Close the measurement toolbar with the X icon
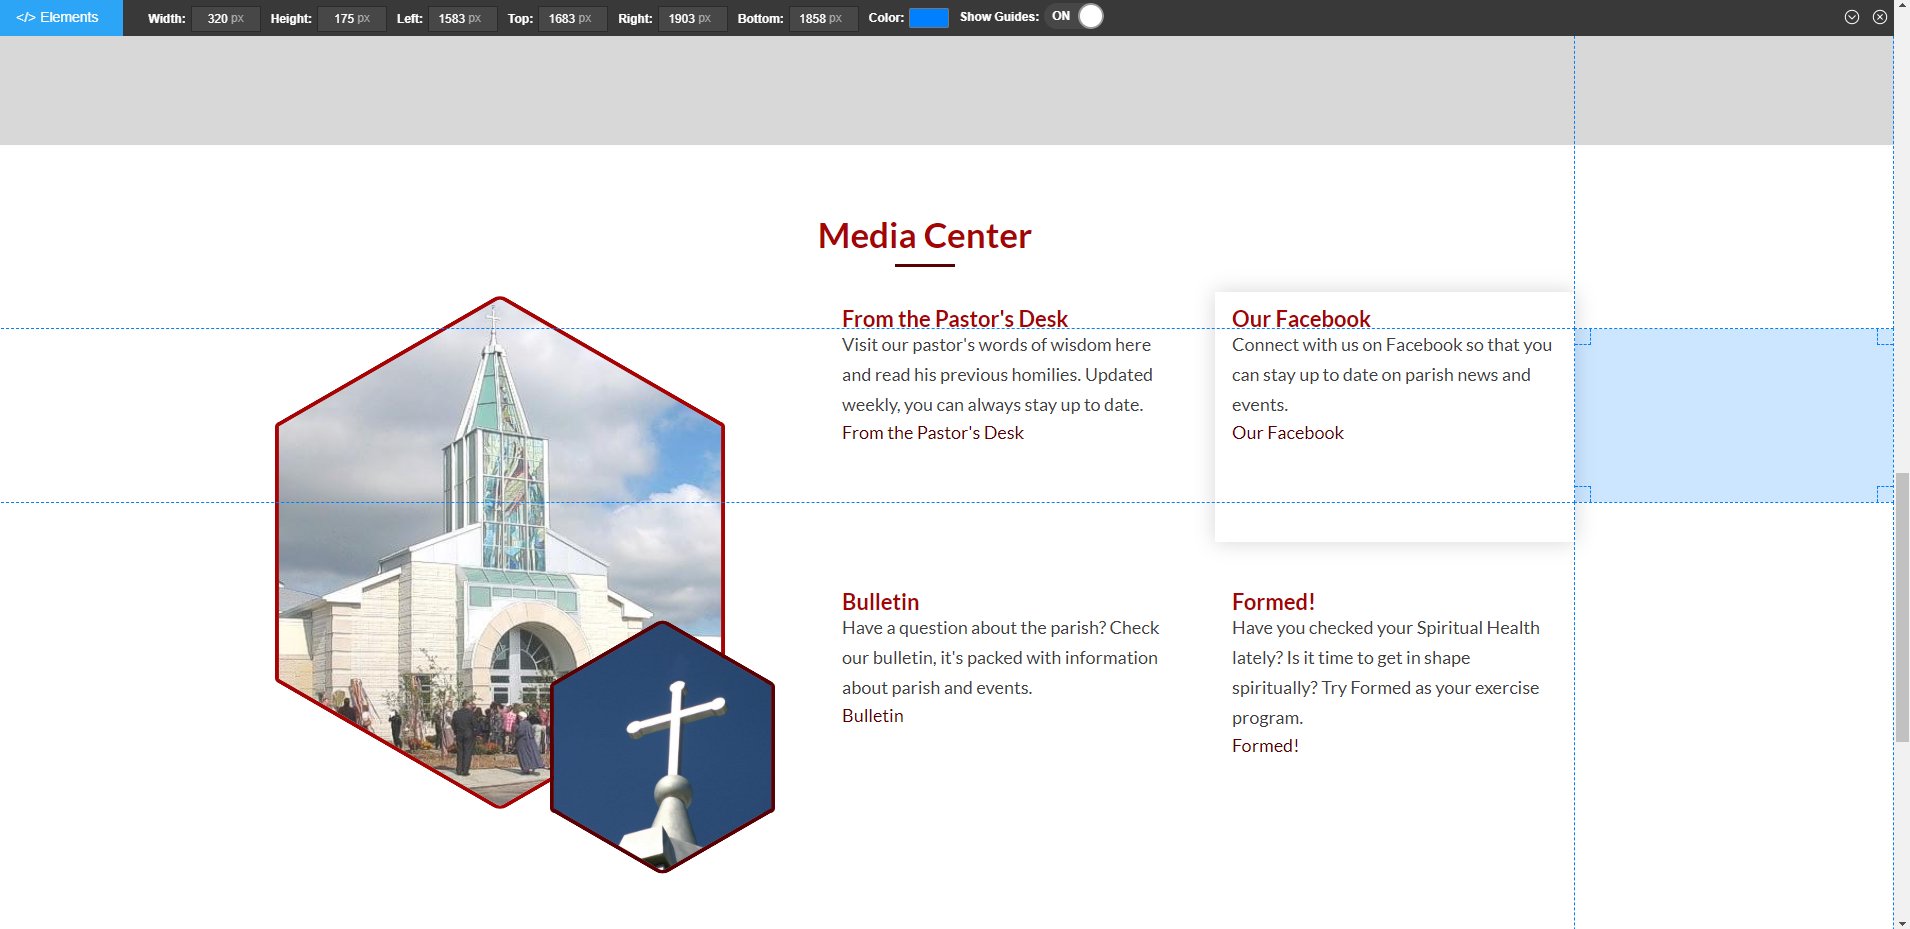The width and height of the screenshot is (1910, 929). coord(1880,17)
